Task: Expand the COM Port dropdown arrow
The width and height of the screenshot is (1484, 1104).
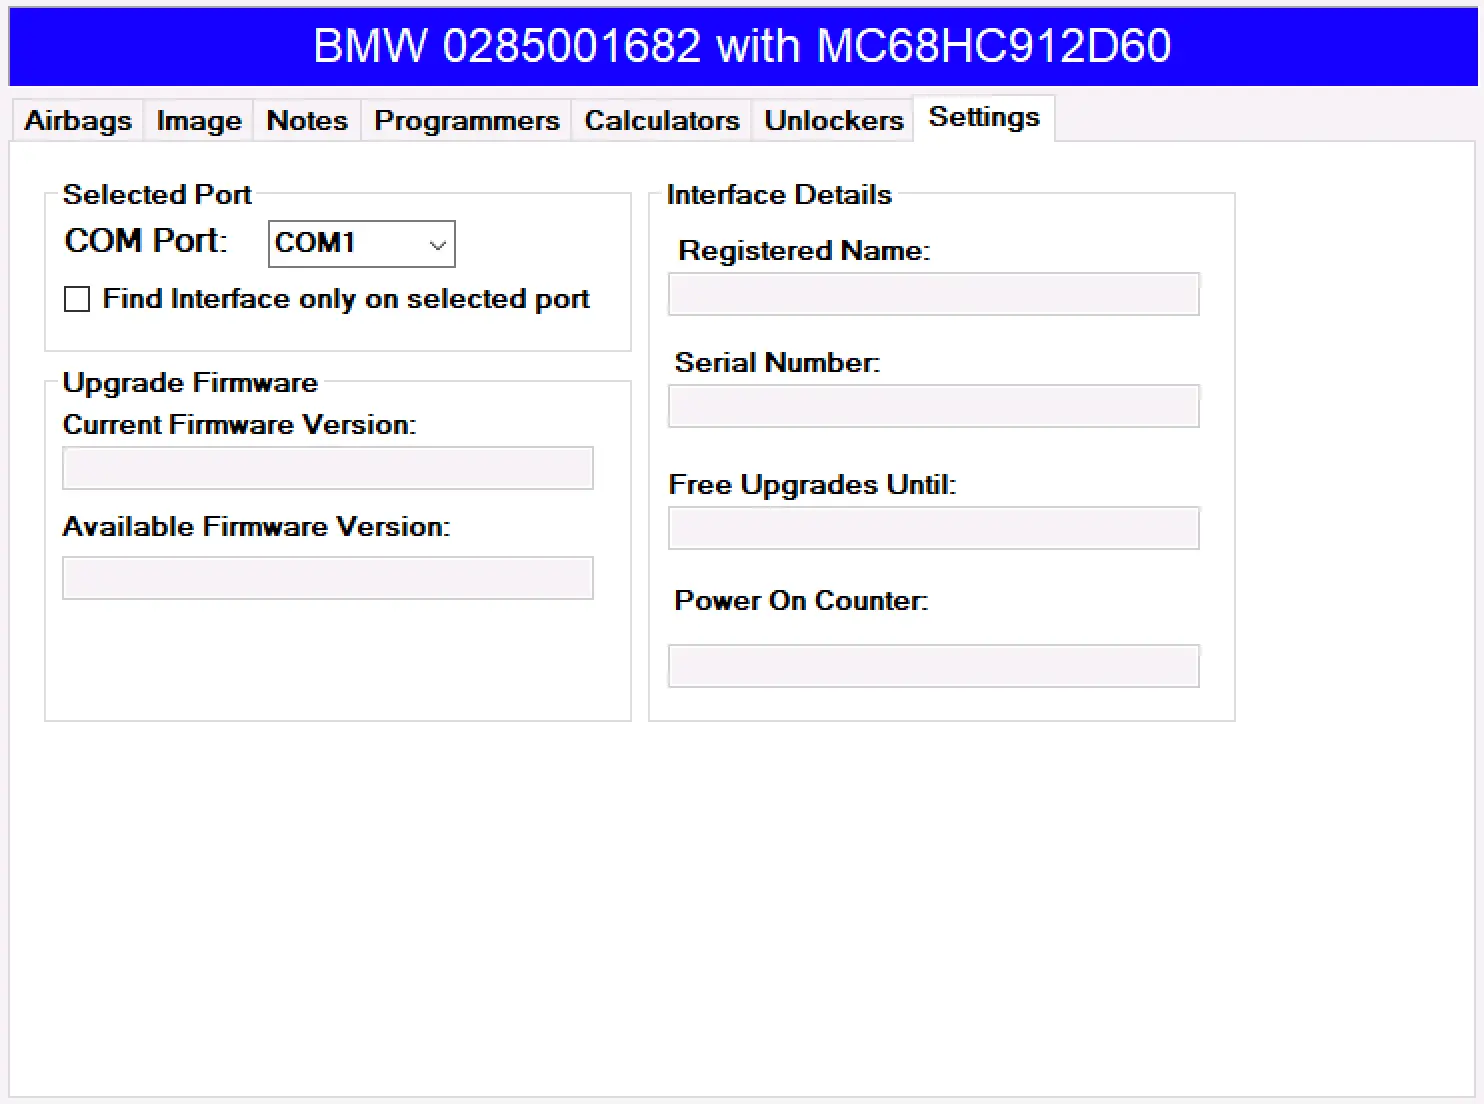Action: 437,245
